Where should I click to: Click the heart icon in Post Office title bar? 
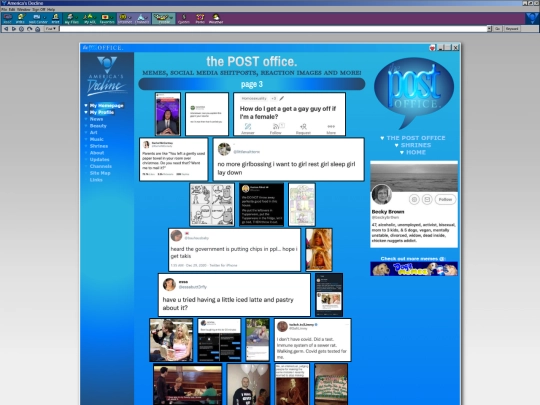coord(433,48)
